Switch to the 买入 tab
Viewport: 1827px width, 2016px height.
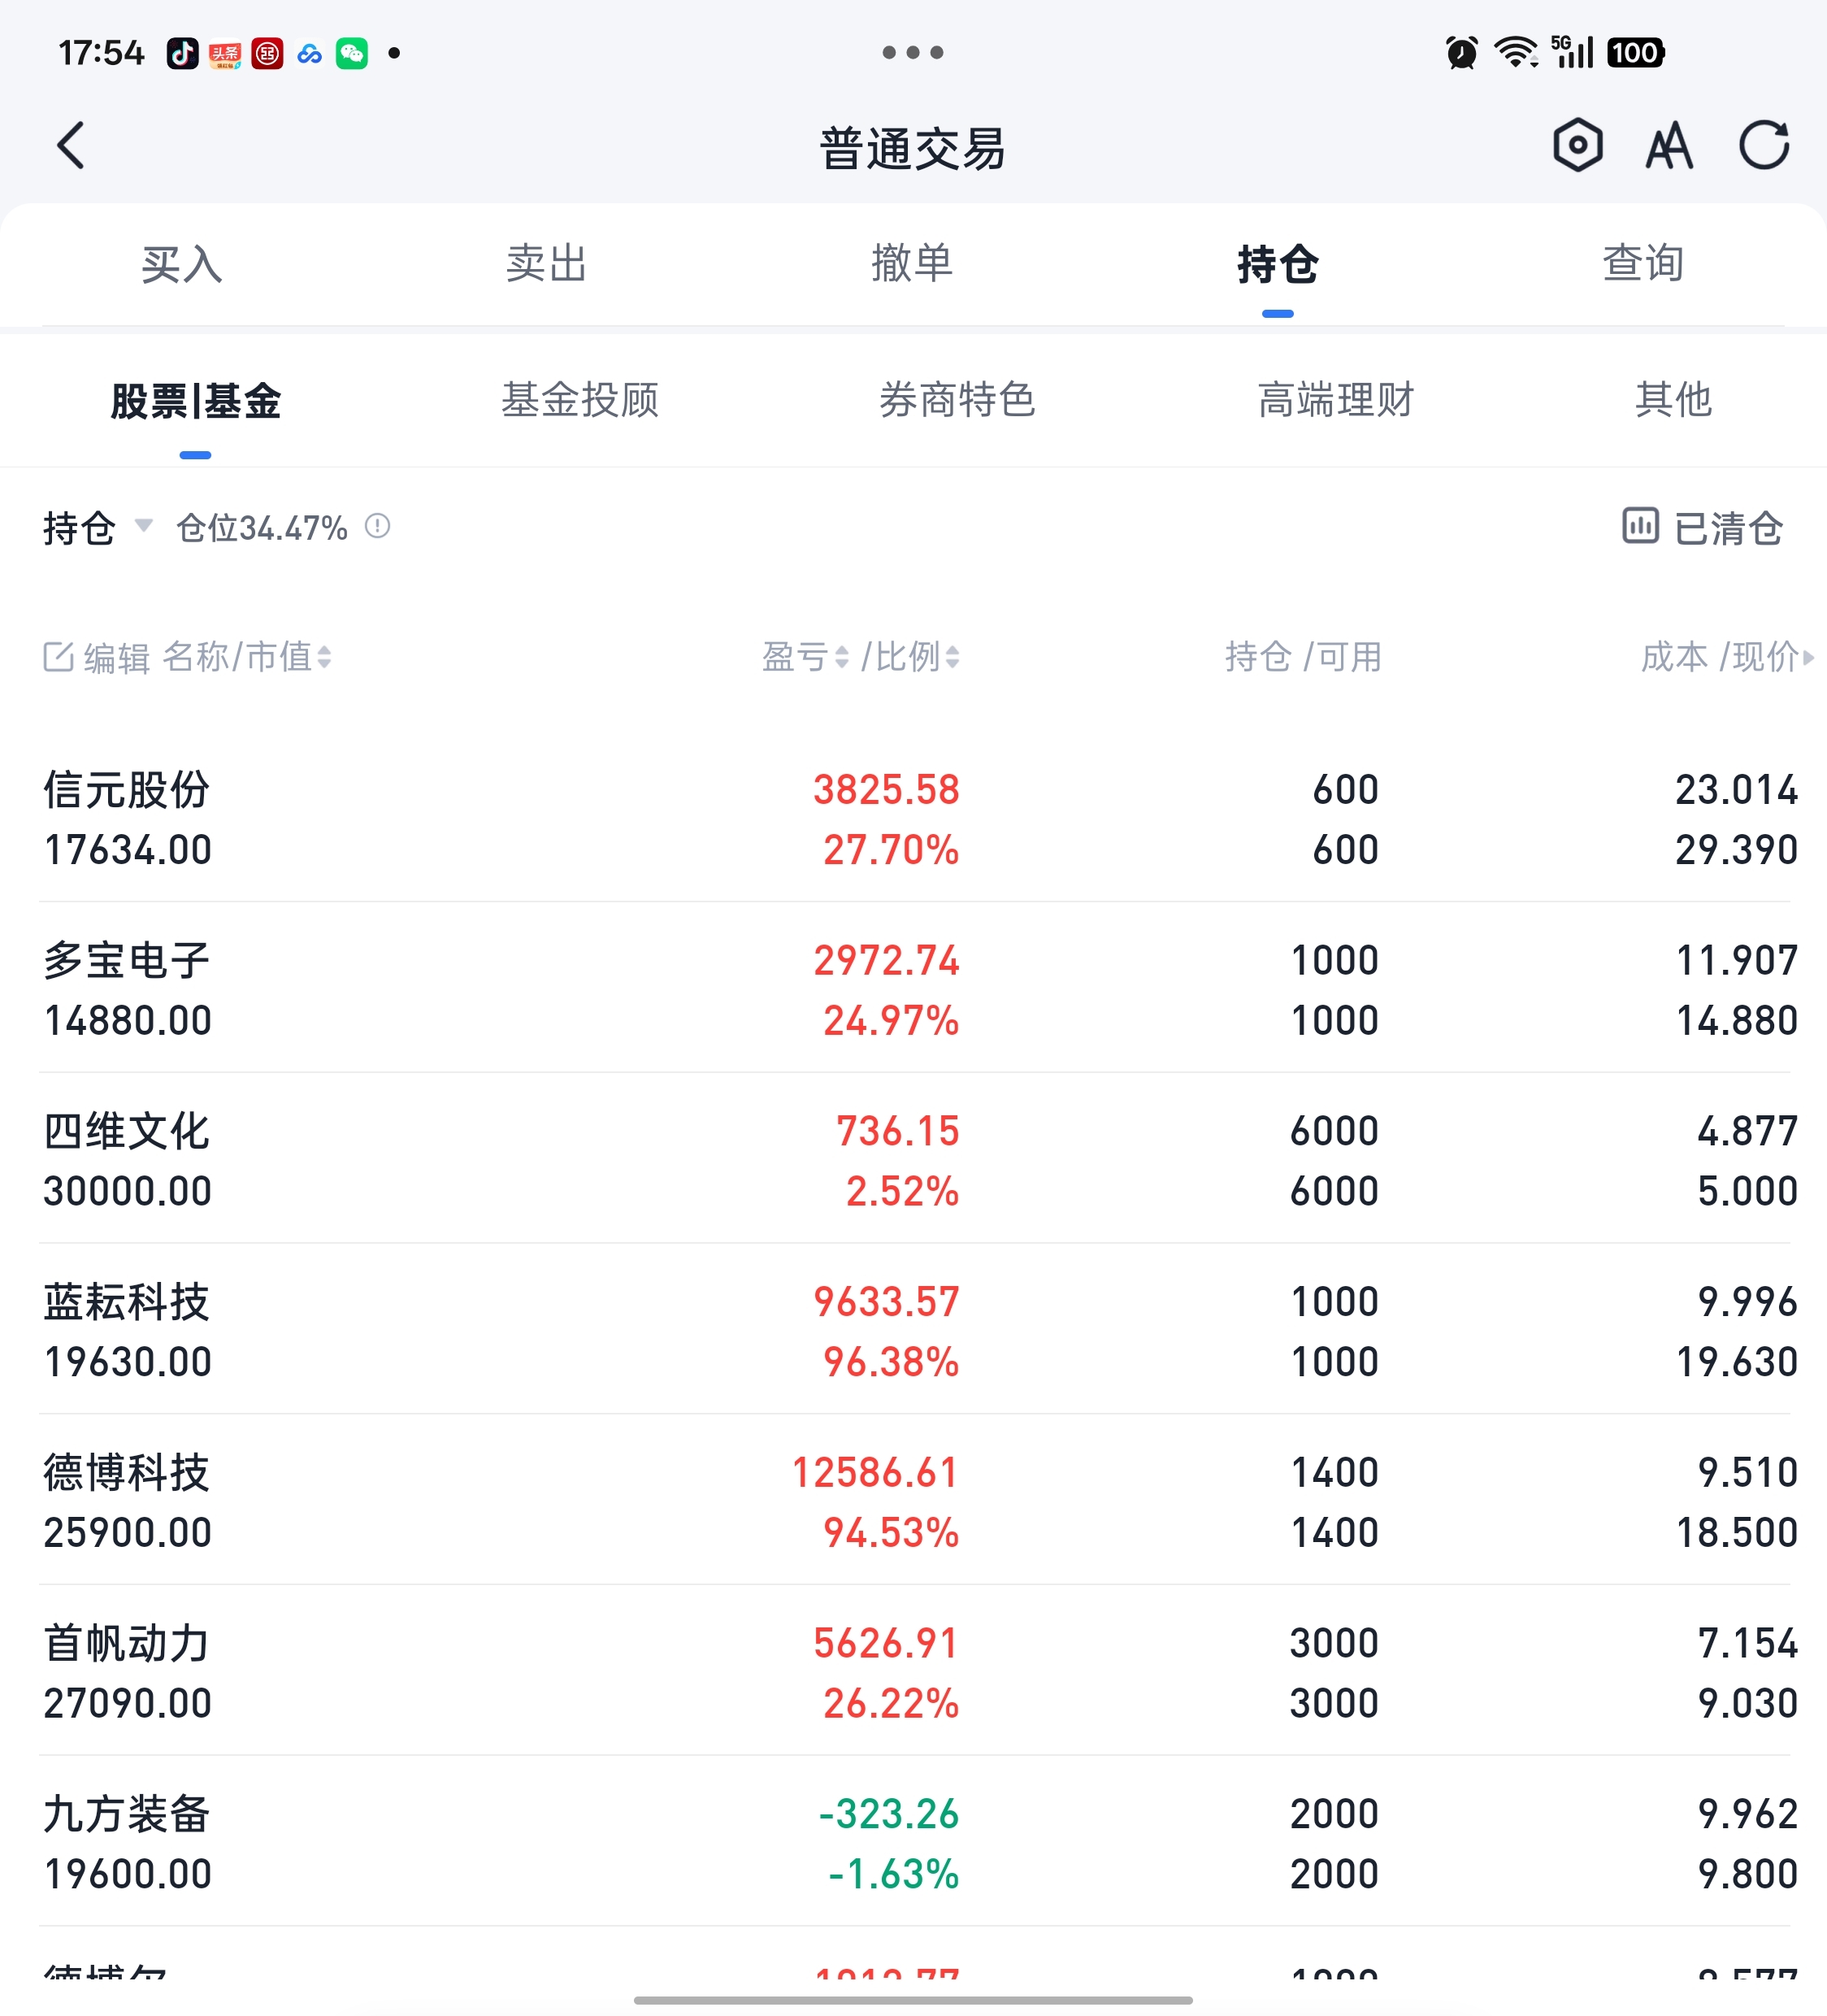[x=181, y=265]
